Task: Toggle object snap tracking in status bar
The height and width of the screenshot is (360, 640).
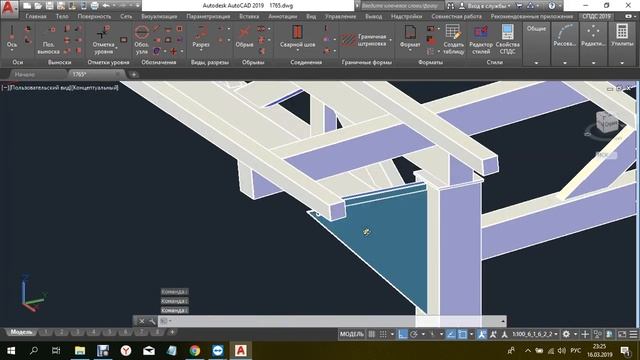Action: tap(451, 334)
